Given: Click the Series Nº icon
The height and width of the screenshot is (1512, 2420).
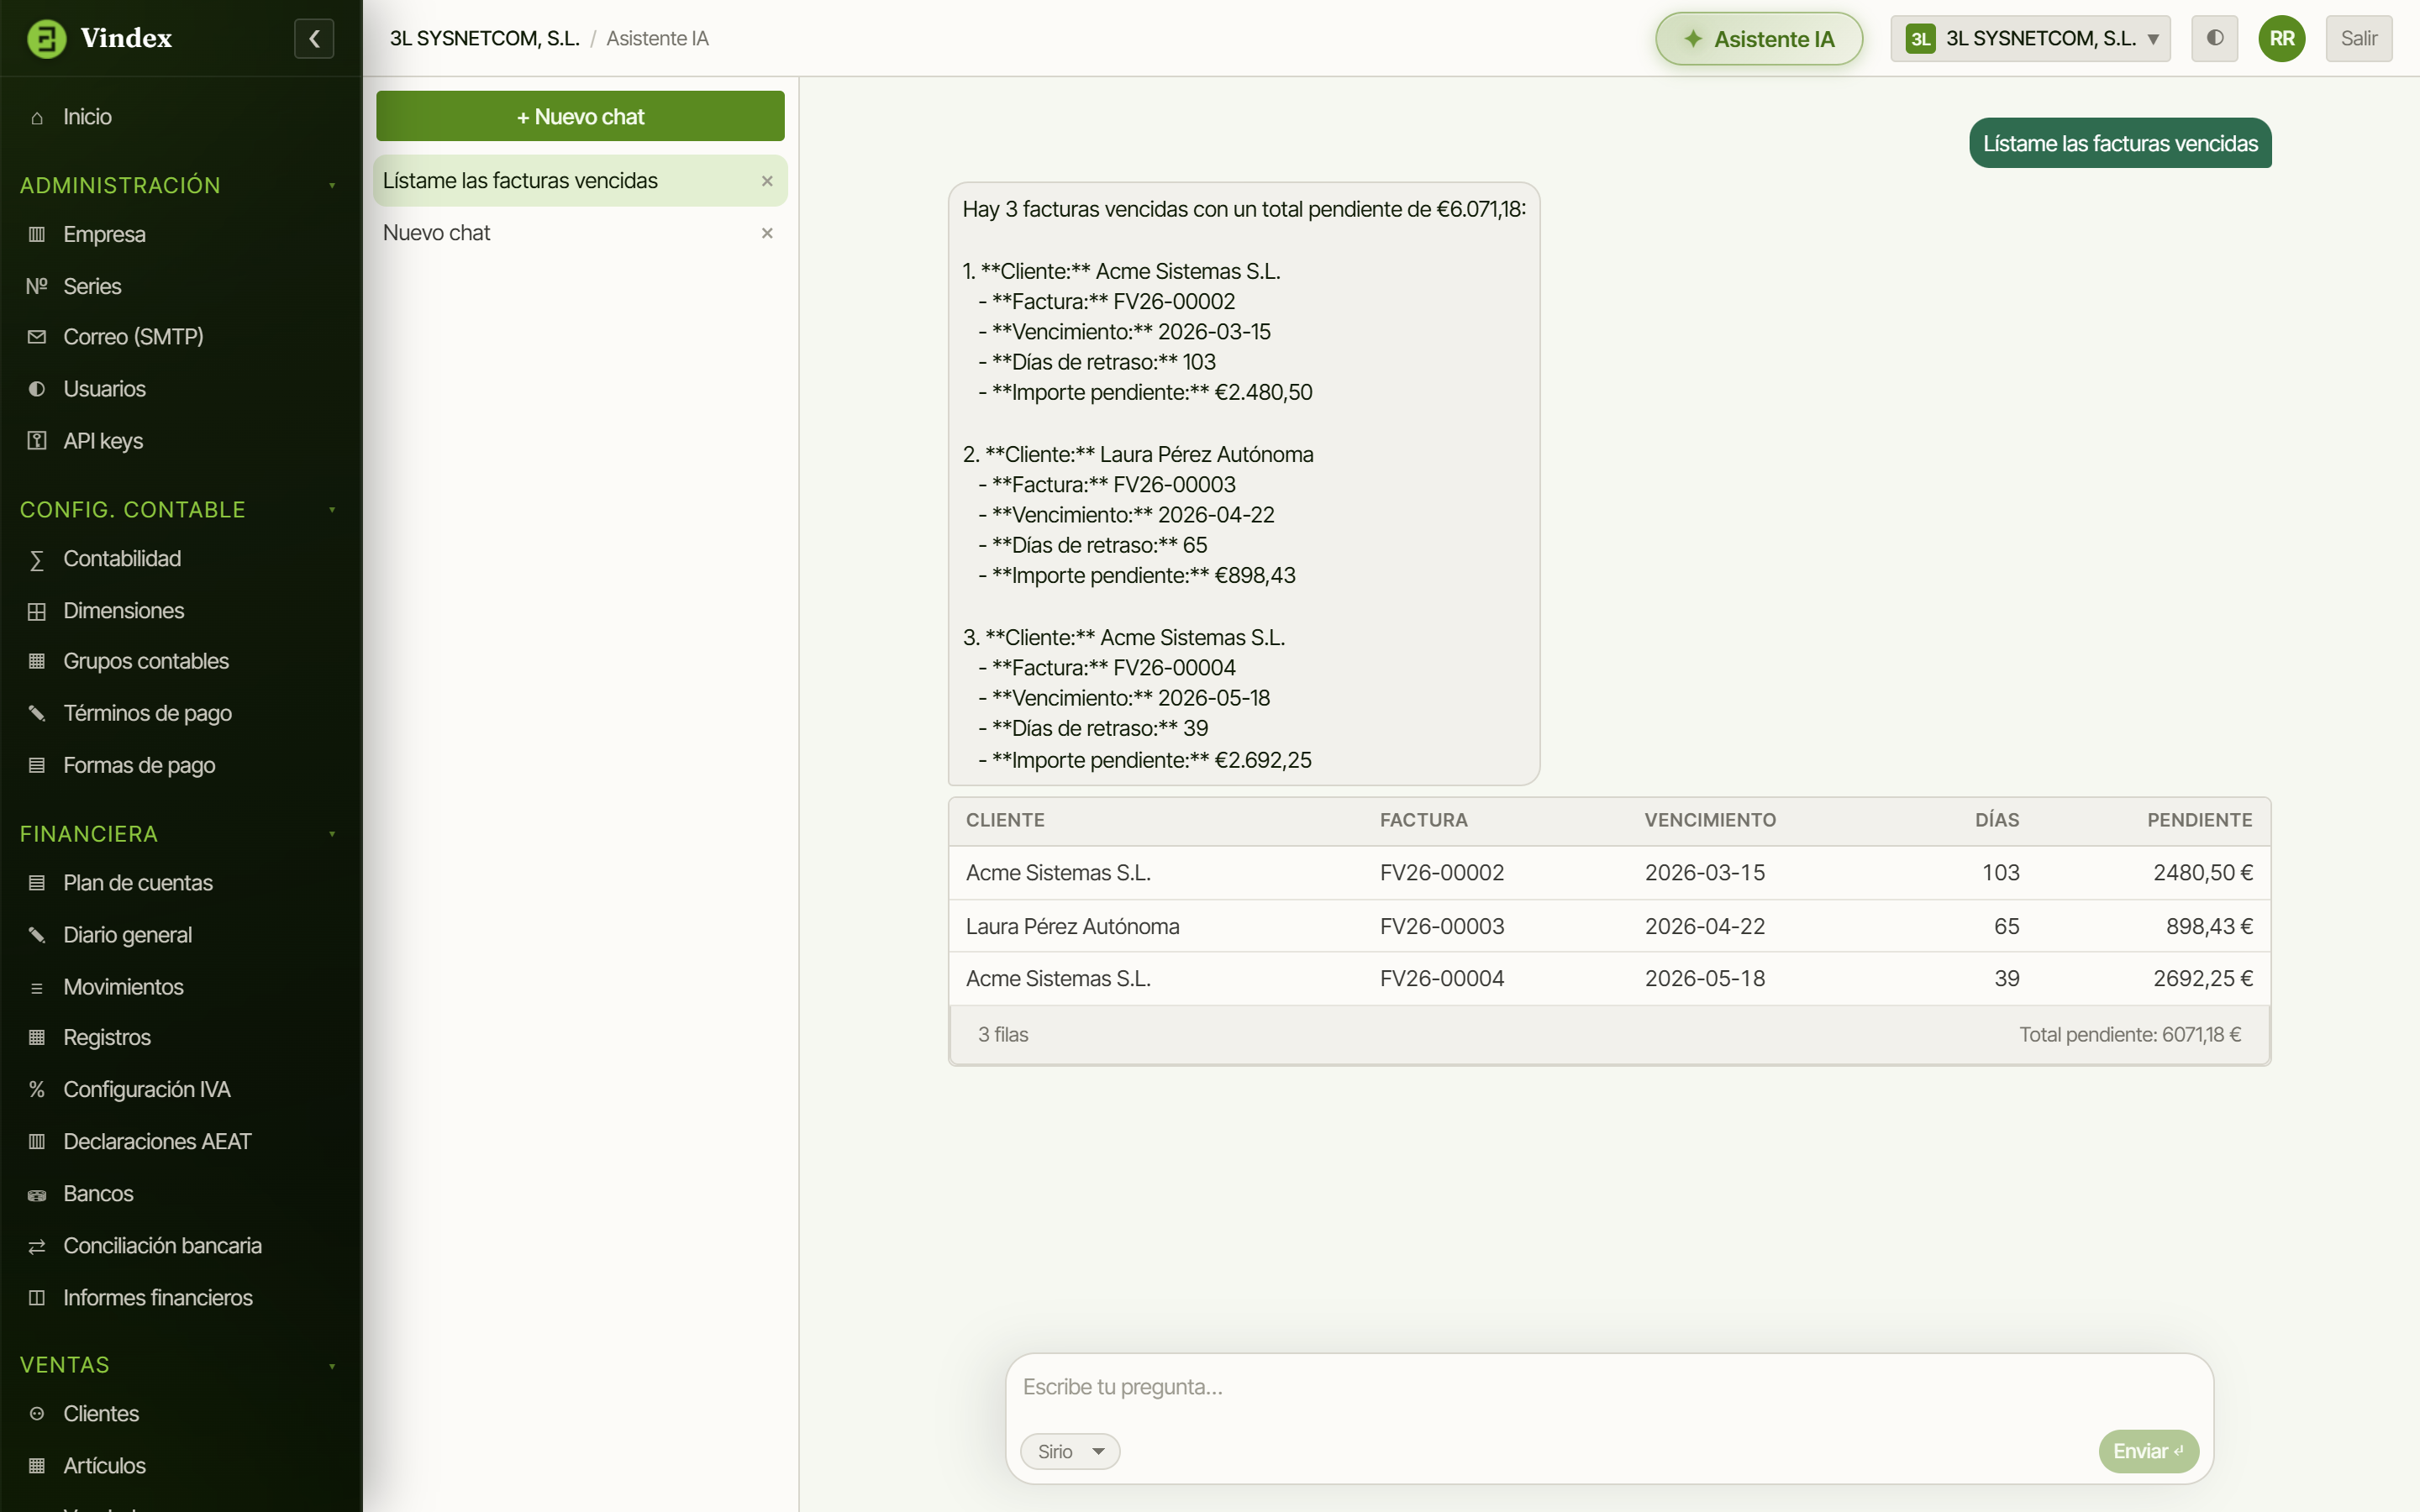Looking at the screenshot, I should [37, 286].
